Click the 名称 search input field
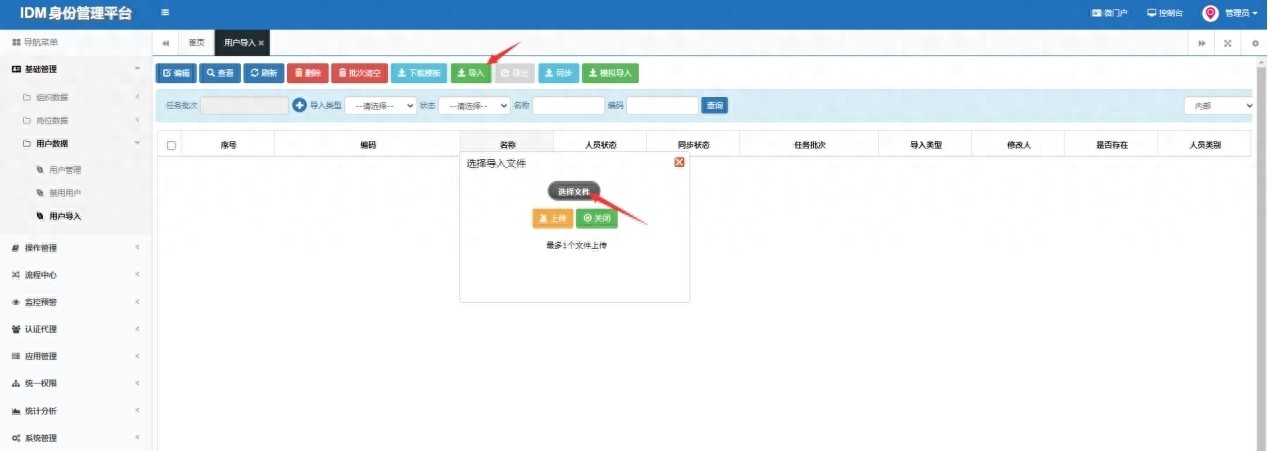This screenshot has height=451, width=1268. click(568, 105)
